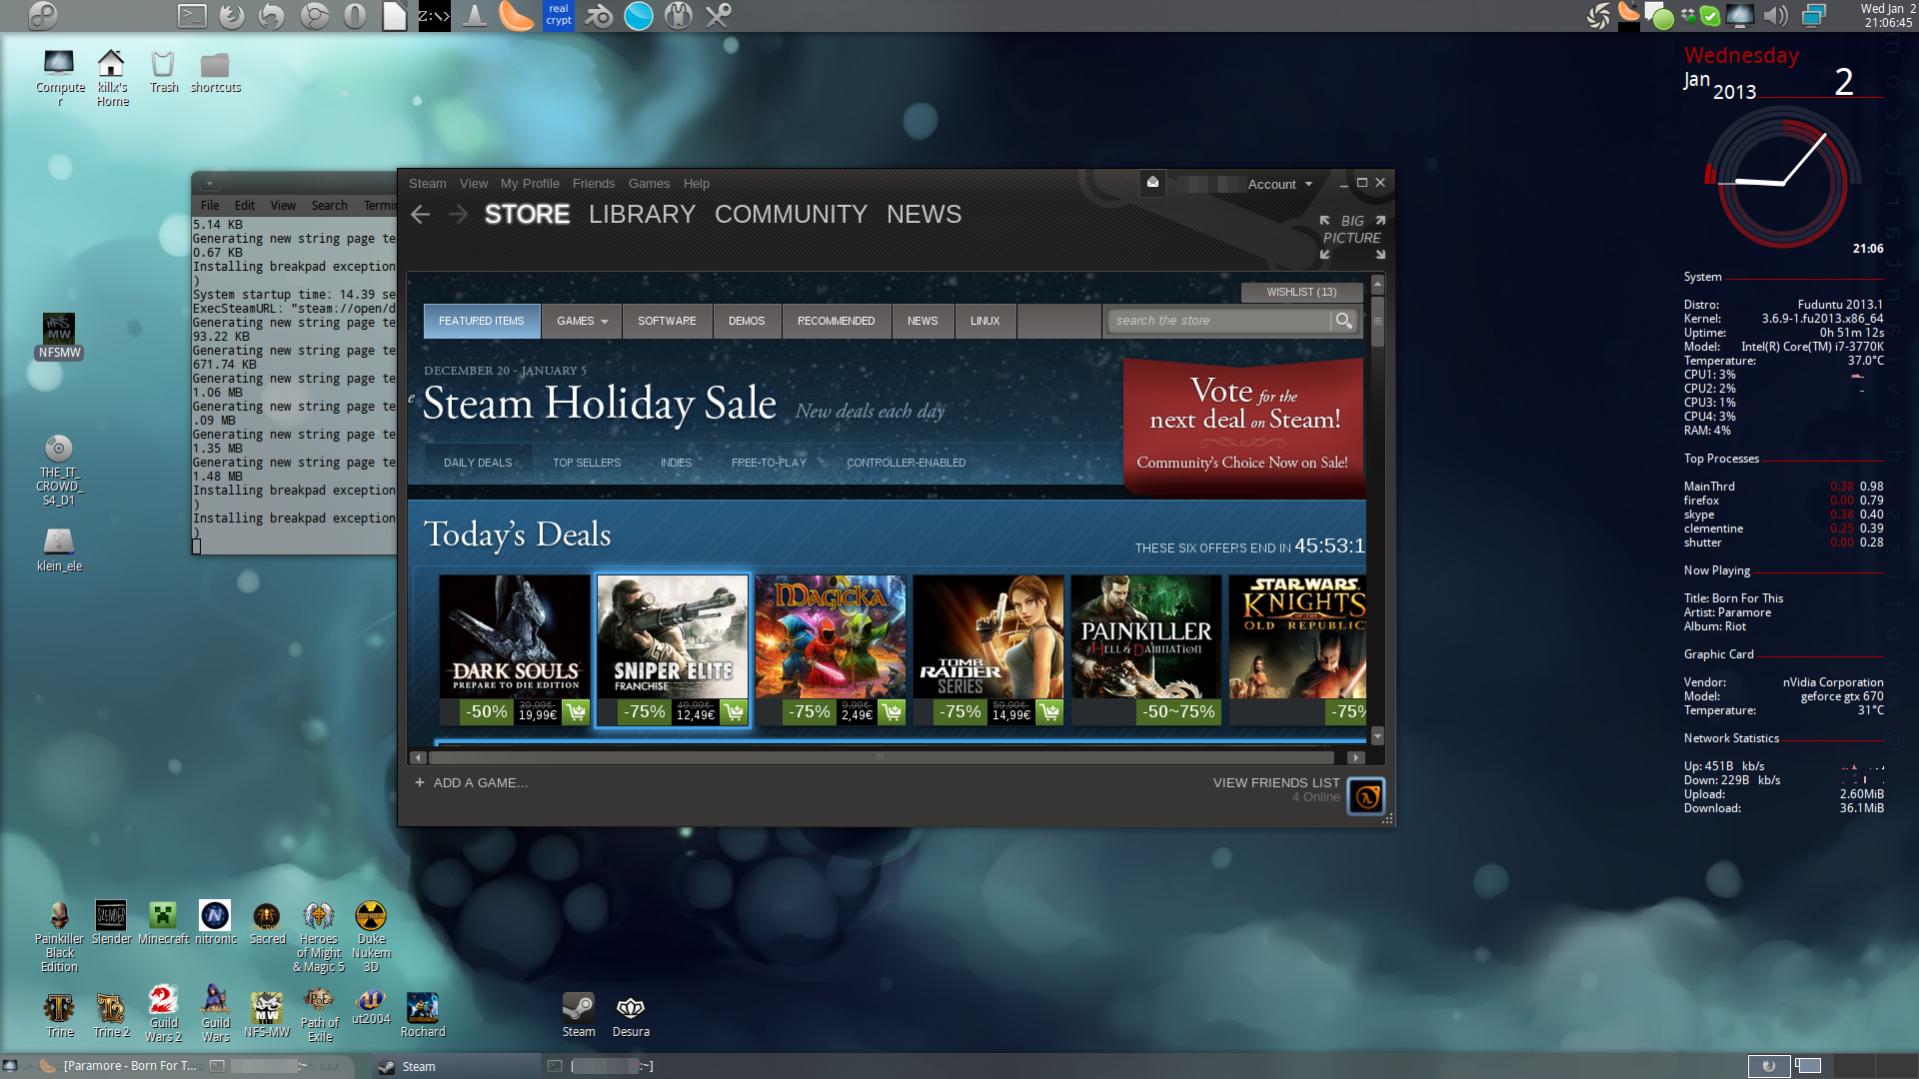Expand the GAMES store dropdown
Screen dimensions: 1919x1079
coord(581,321)
